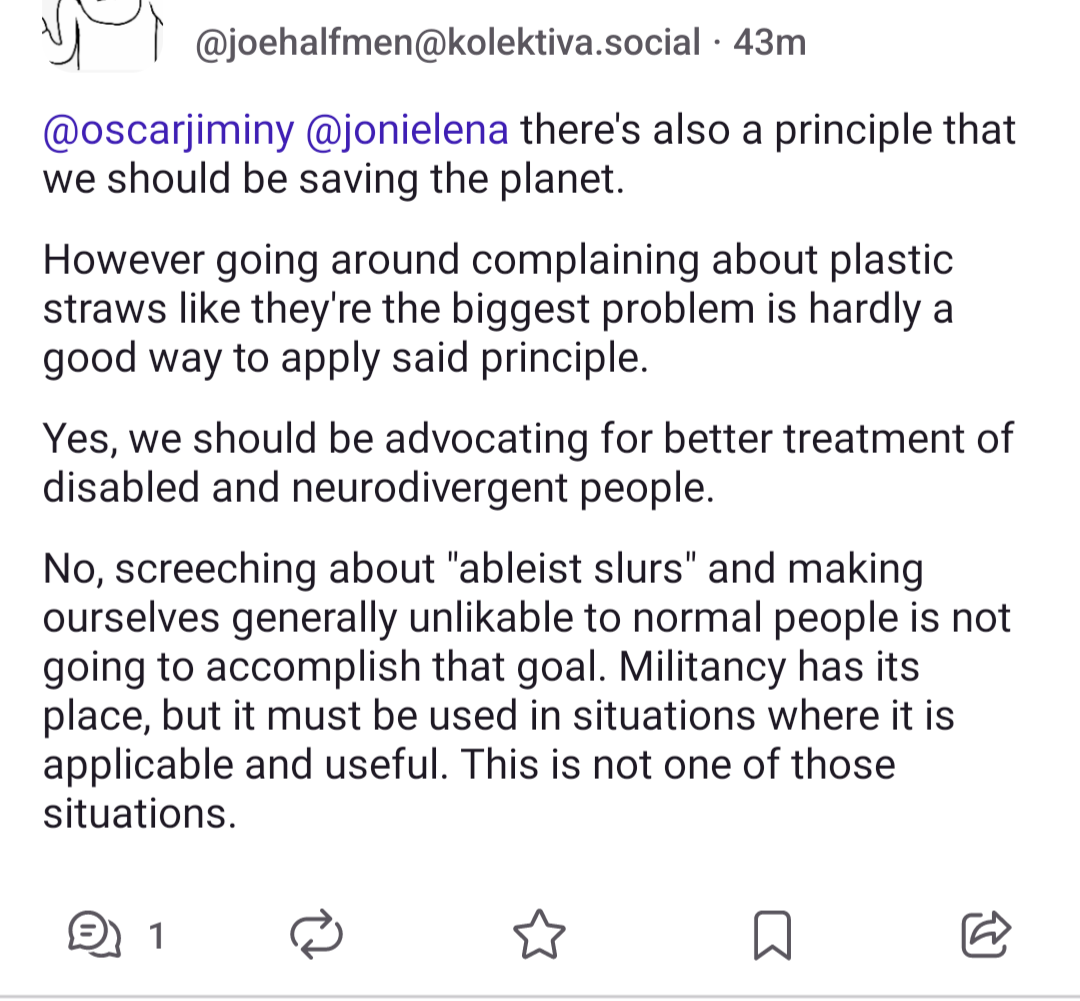The height and width of the screenshot is (1001, 1080).
Task: Share the post via the share arrow icon
Action: (986, 934)
